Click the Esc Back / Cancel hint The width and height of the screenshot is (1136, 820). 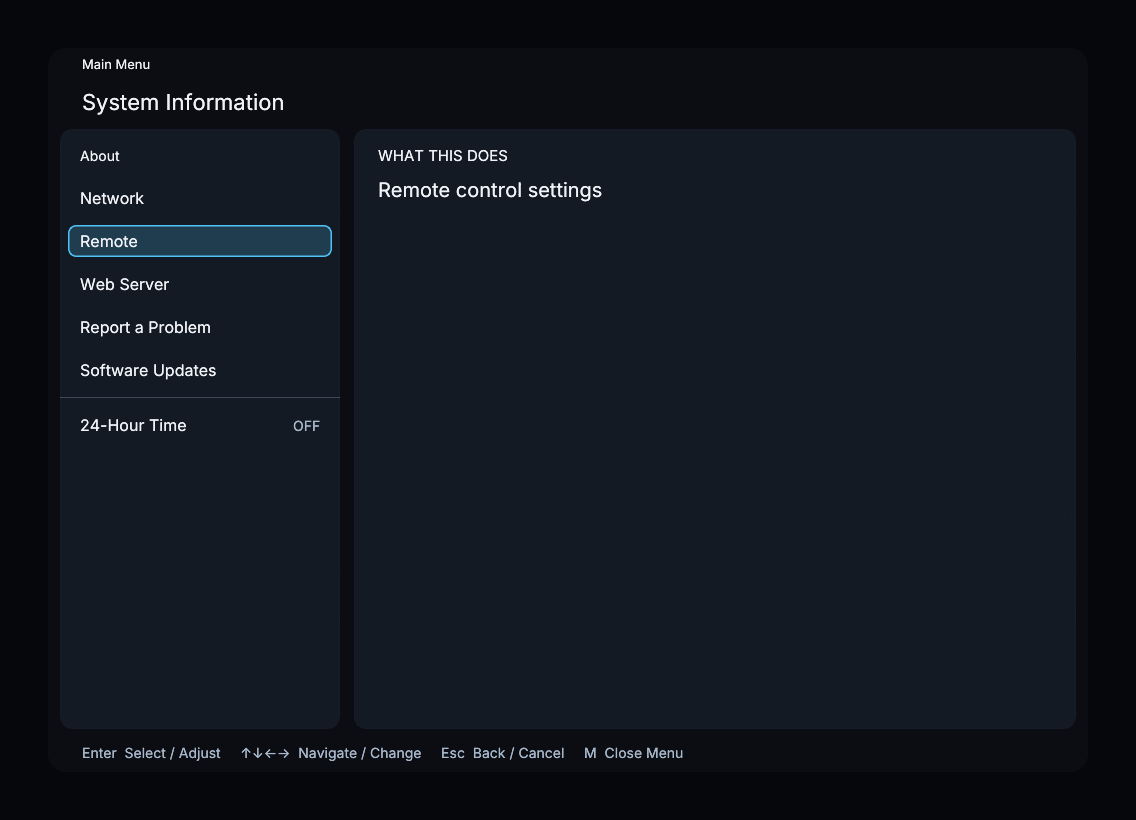click(502, 753)
